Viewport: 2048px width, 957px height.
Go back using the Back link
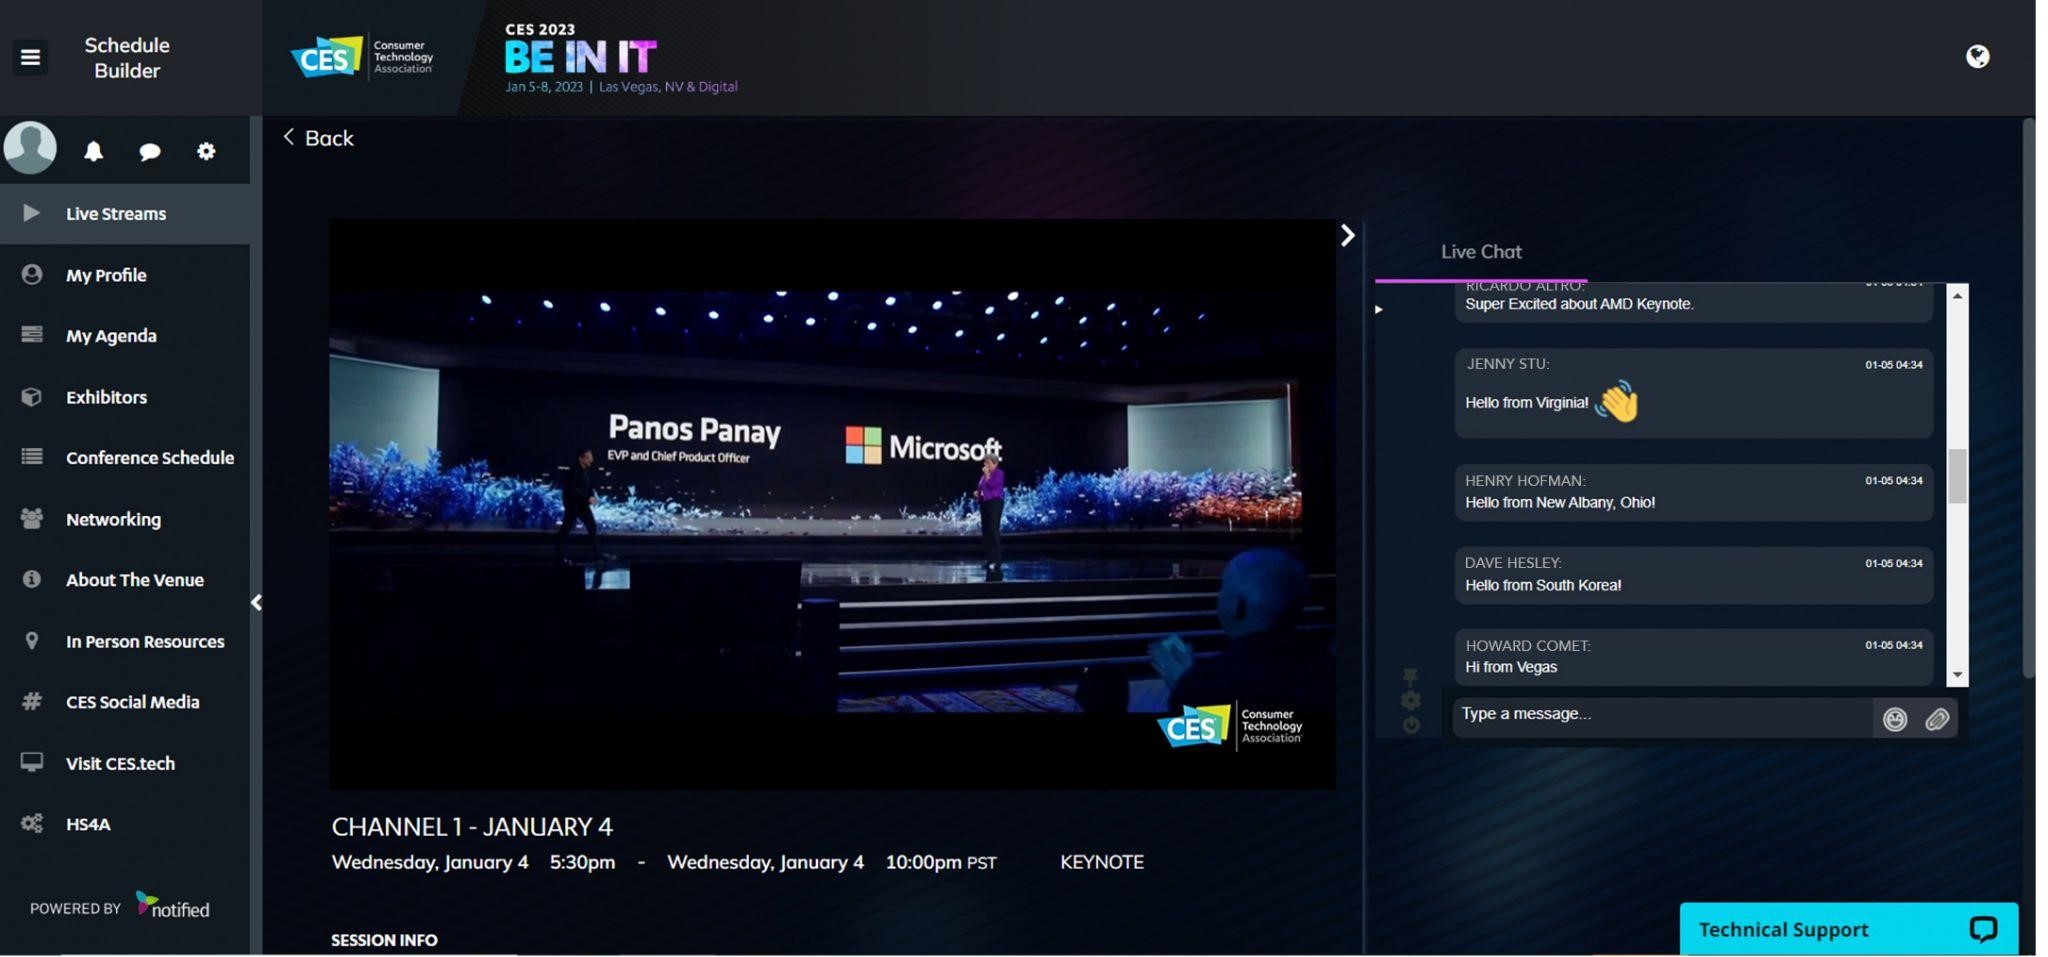318,138
